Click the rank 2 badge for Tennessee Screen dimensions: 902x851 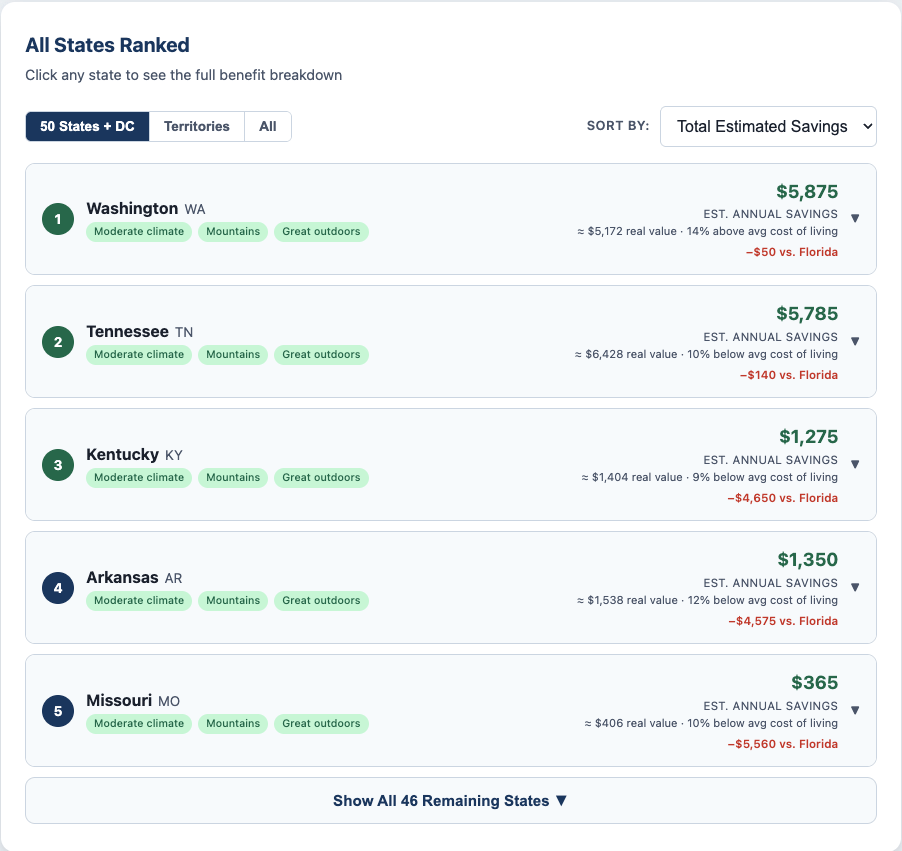click(x=58, y=342)
